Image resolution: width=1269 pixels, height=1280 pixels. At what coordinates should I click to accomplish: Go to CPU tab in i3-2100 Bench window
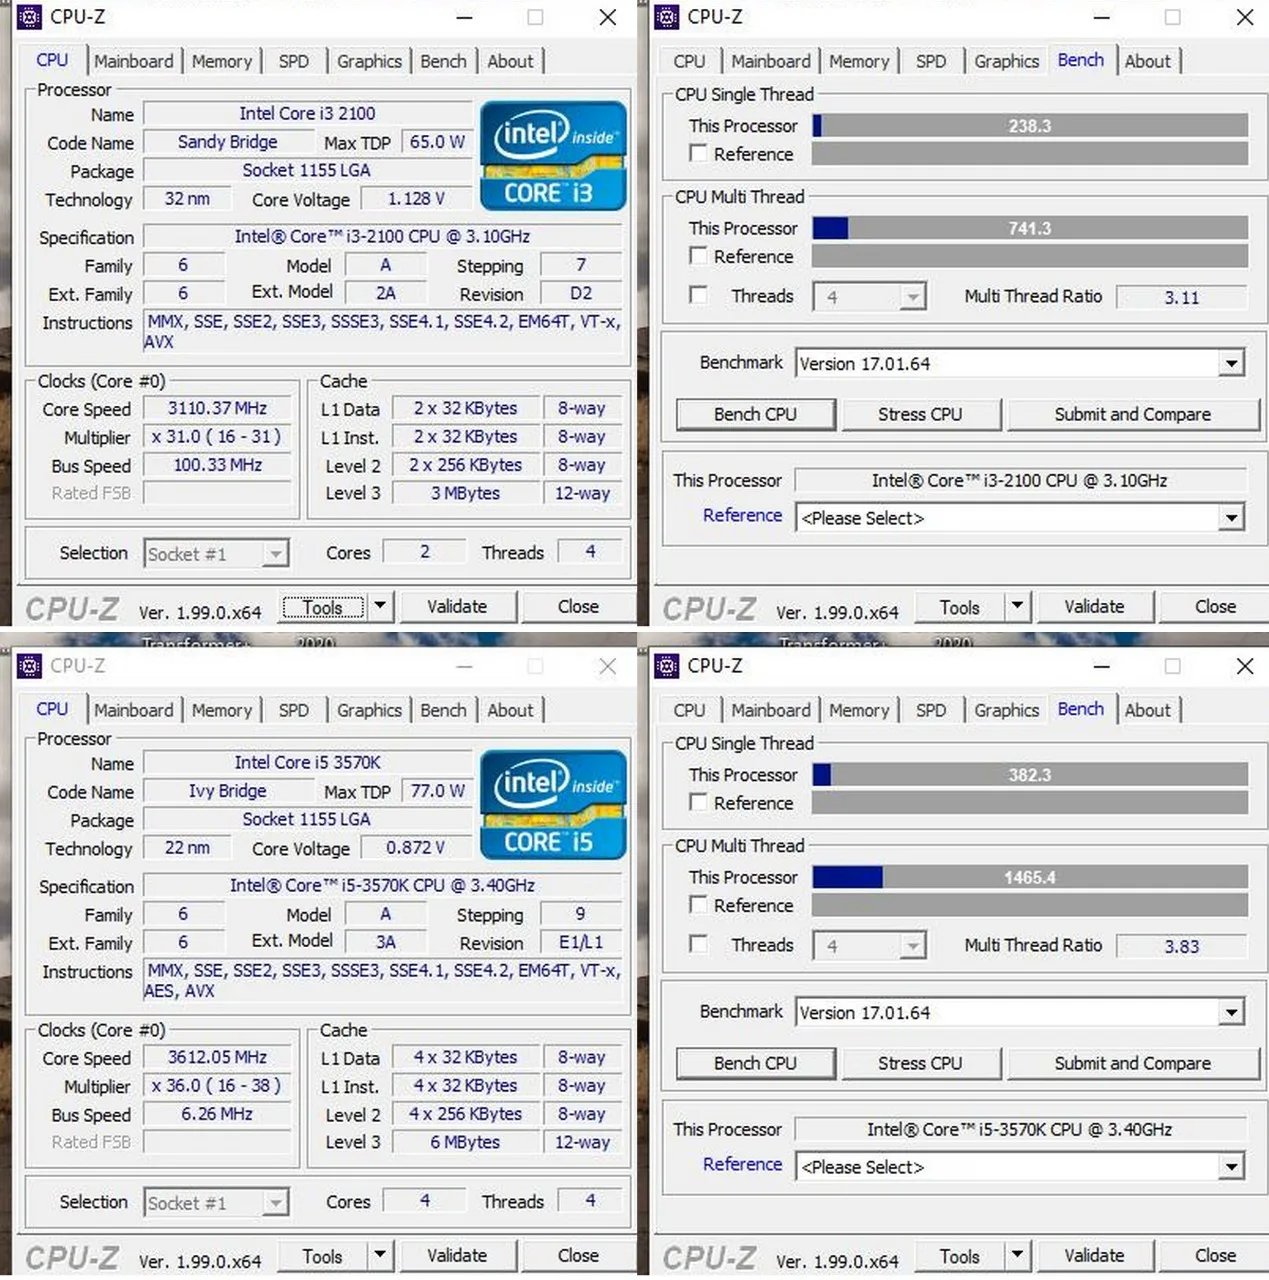(689, 61)
